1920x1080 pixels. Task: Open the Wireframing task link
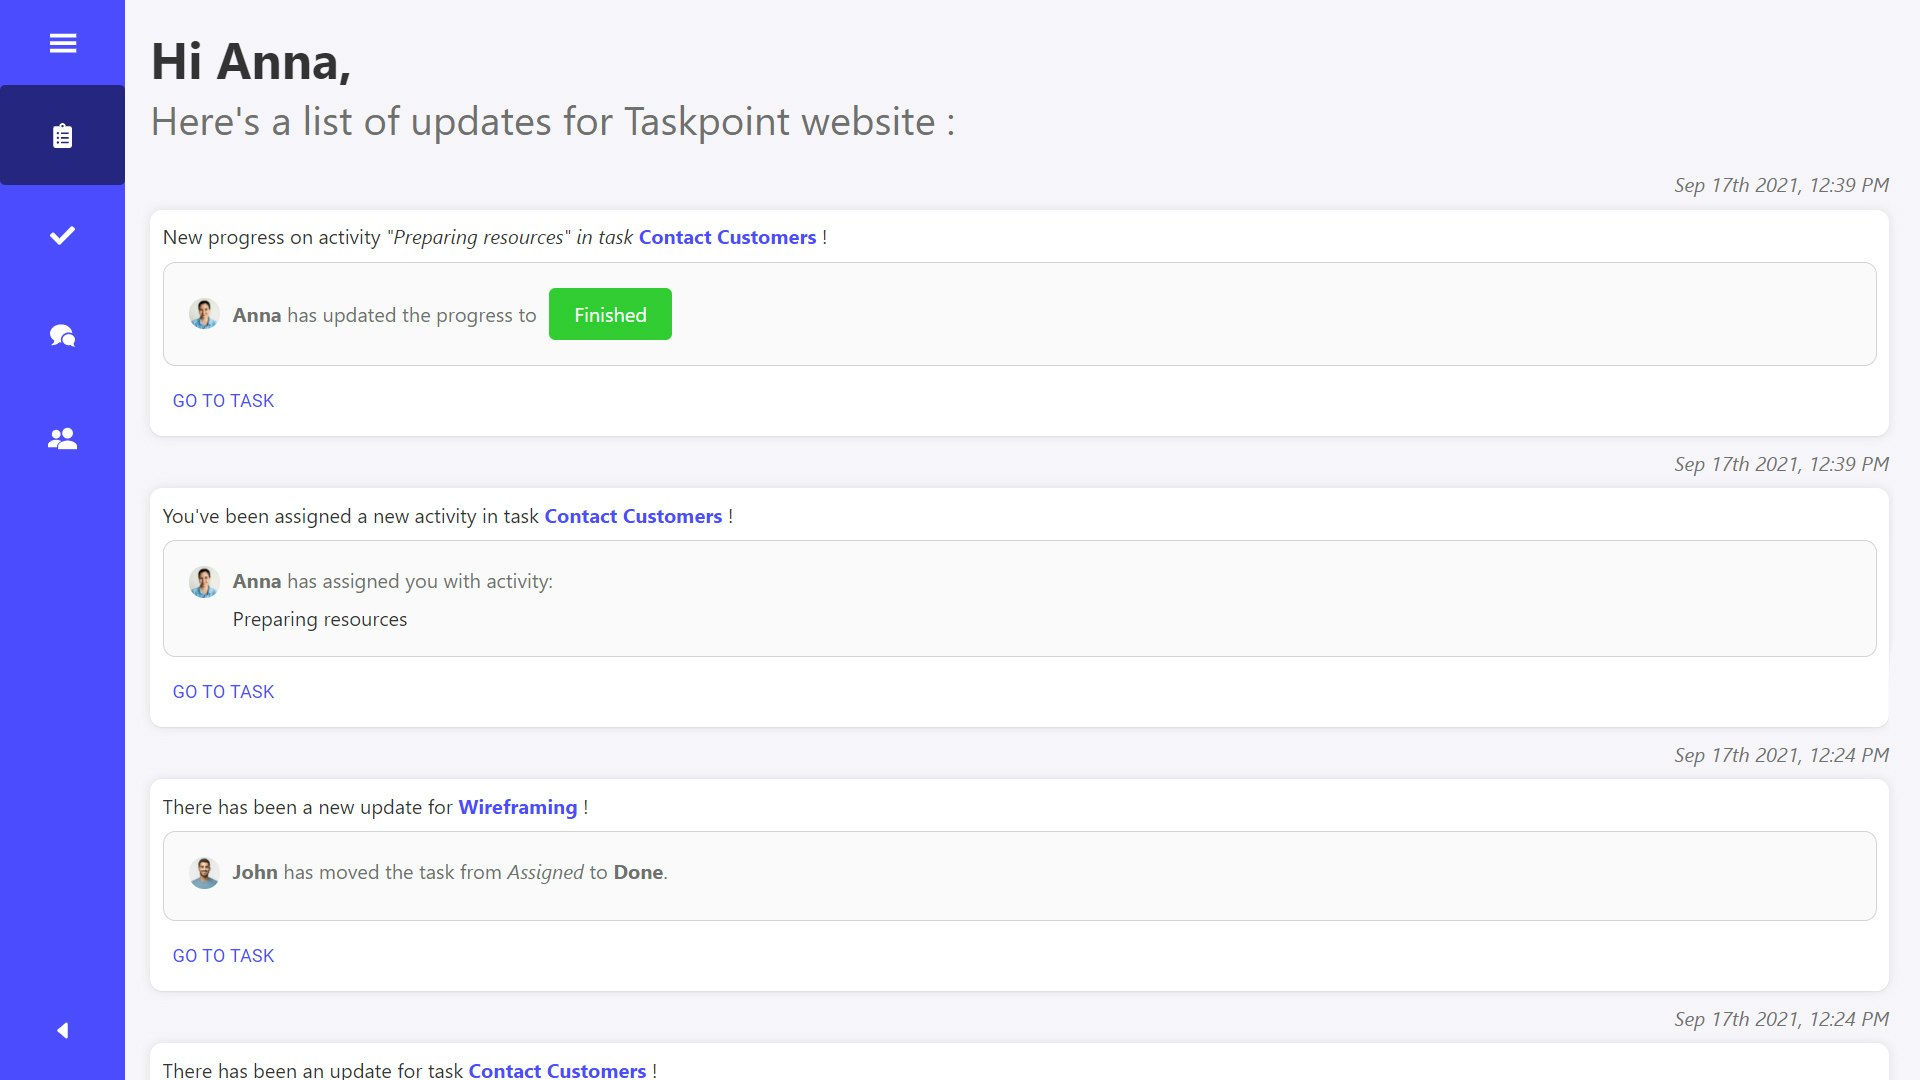coord(518,807)
